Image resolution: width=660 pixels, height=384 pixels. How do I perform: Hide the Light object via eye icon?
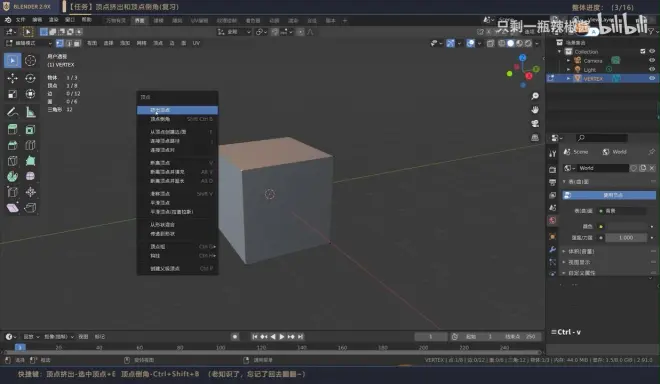coord(652,69)
